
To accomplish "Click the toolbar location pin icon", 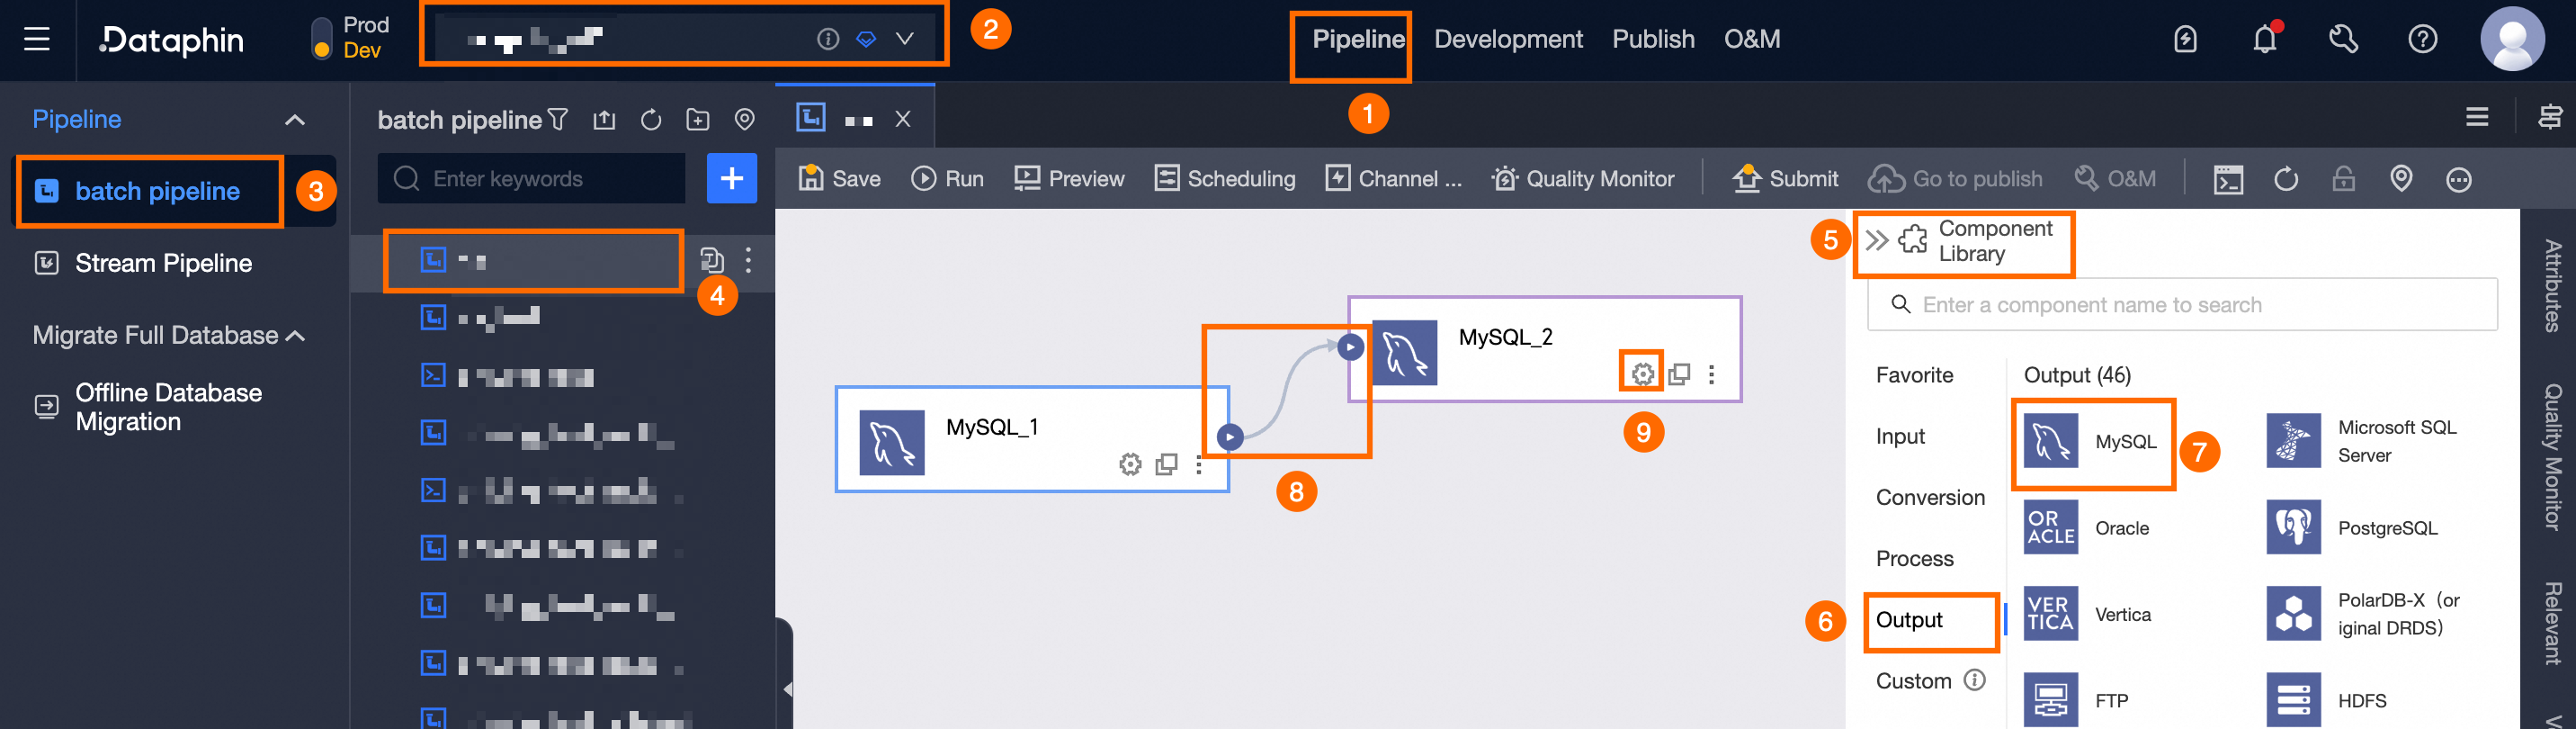I will (2401, 179).
